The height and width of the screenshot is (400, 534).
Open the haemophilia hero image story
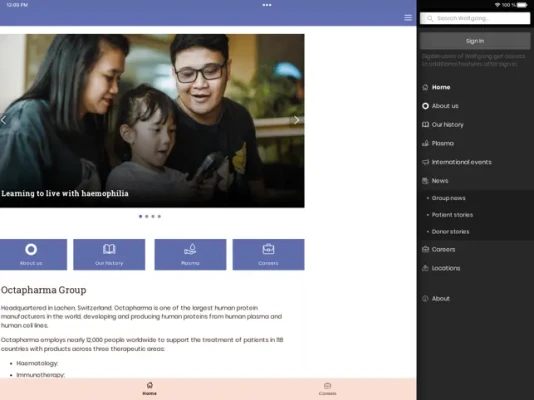click(152, 121)
